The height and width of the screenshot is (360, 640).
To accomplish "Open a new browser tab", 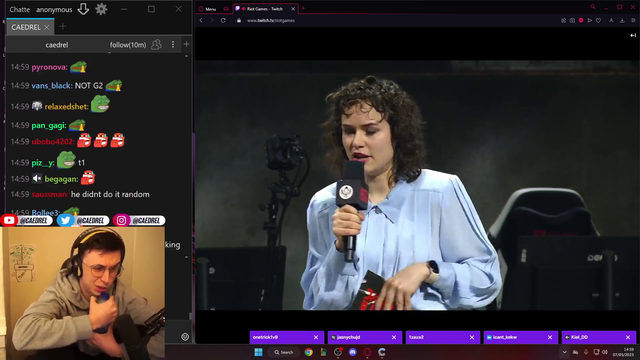I will pyautogui.click(x=303, y=8).
